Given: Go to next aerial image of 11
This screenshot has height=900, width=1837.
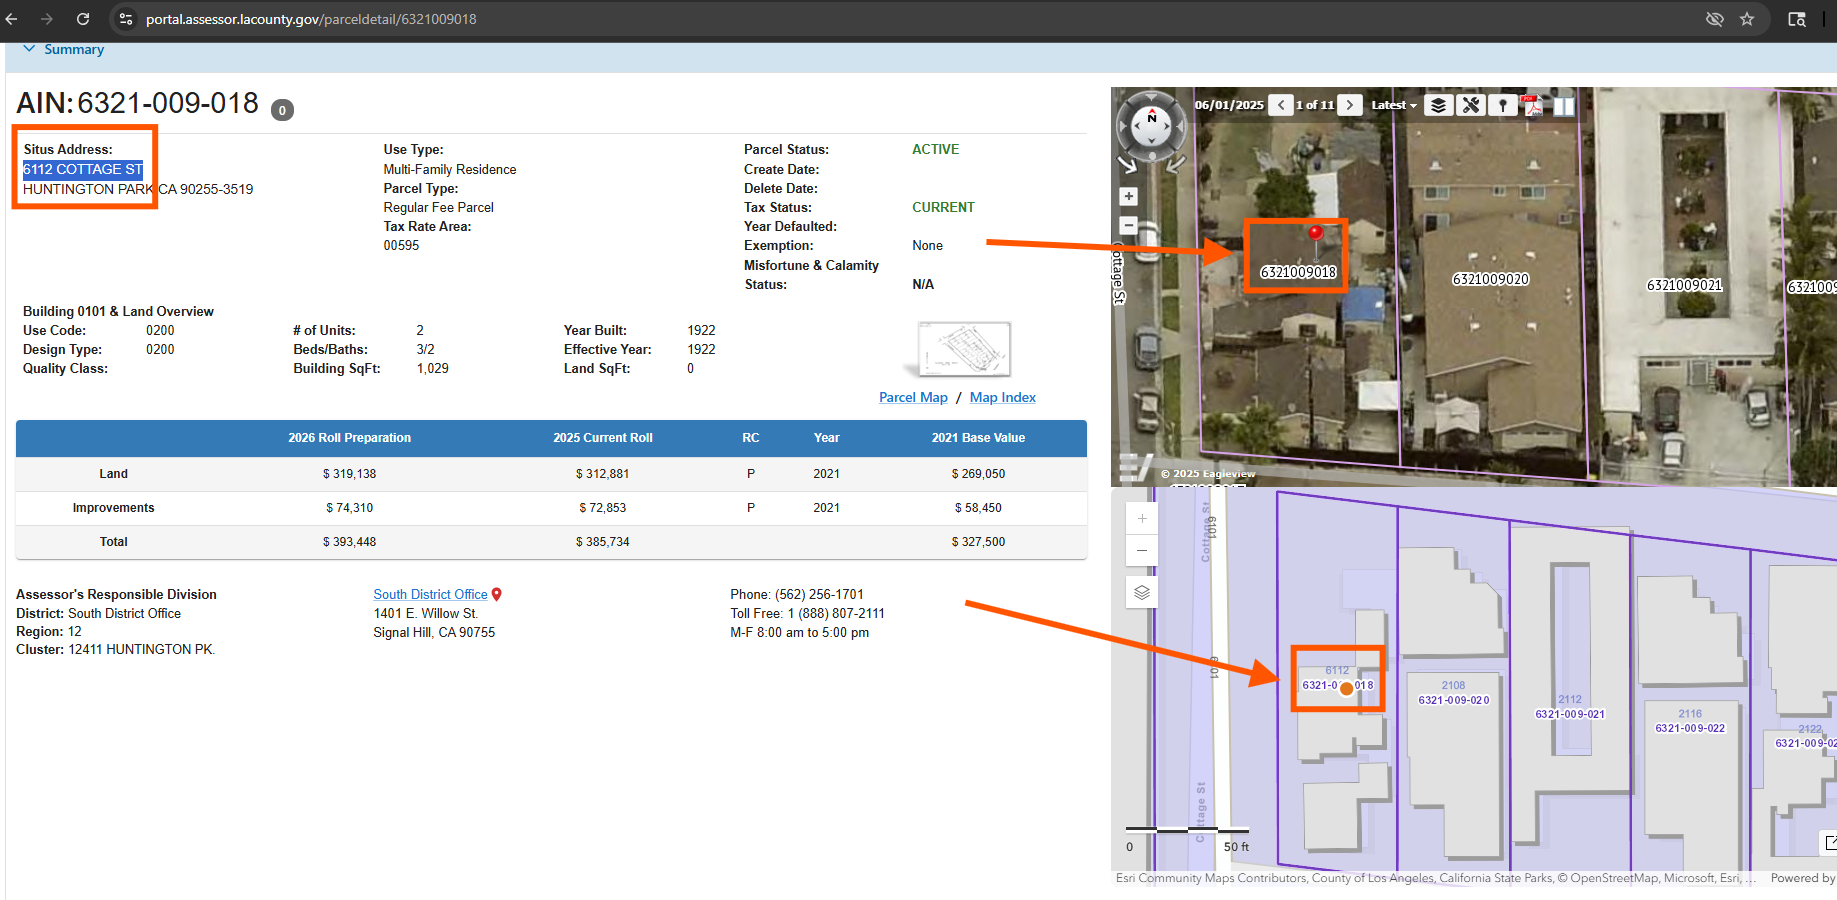Looking at the screenshot, I should pyautogui.click(x=1350, y=105).
